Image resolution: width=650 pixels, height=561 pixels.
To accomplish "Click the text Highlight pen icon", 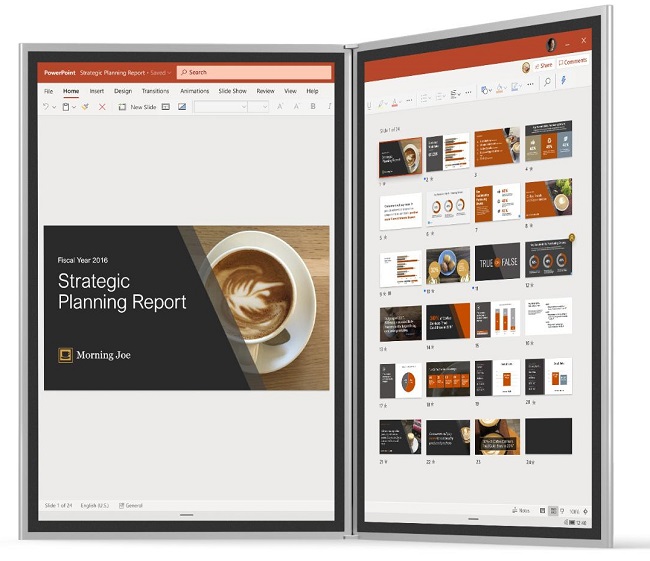I will coord(381,104).
